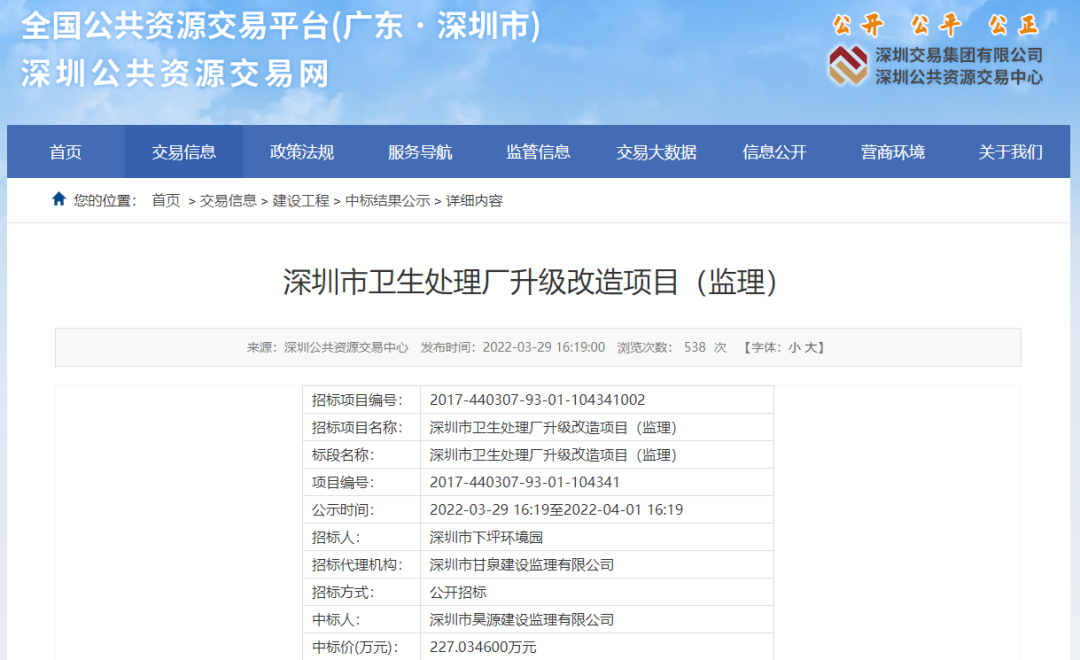
Task: Switch font size to 小
Action: pyautogui.click(x=793, y=347)
